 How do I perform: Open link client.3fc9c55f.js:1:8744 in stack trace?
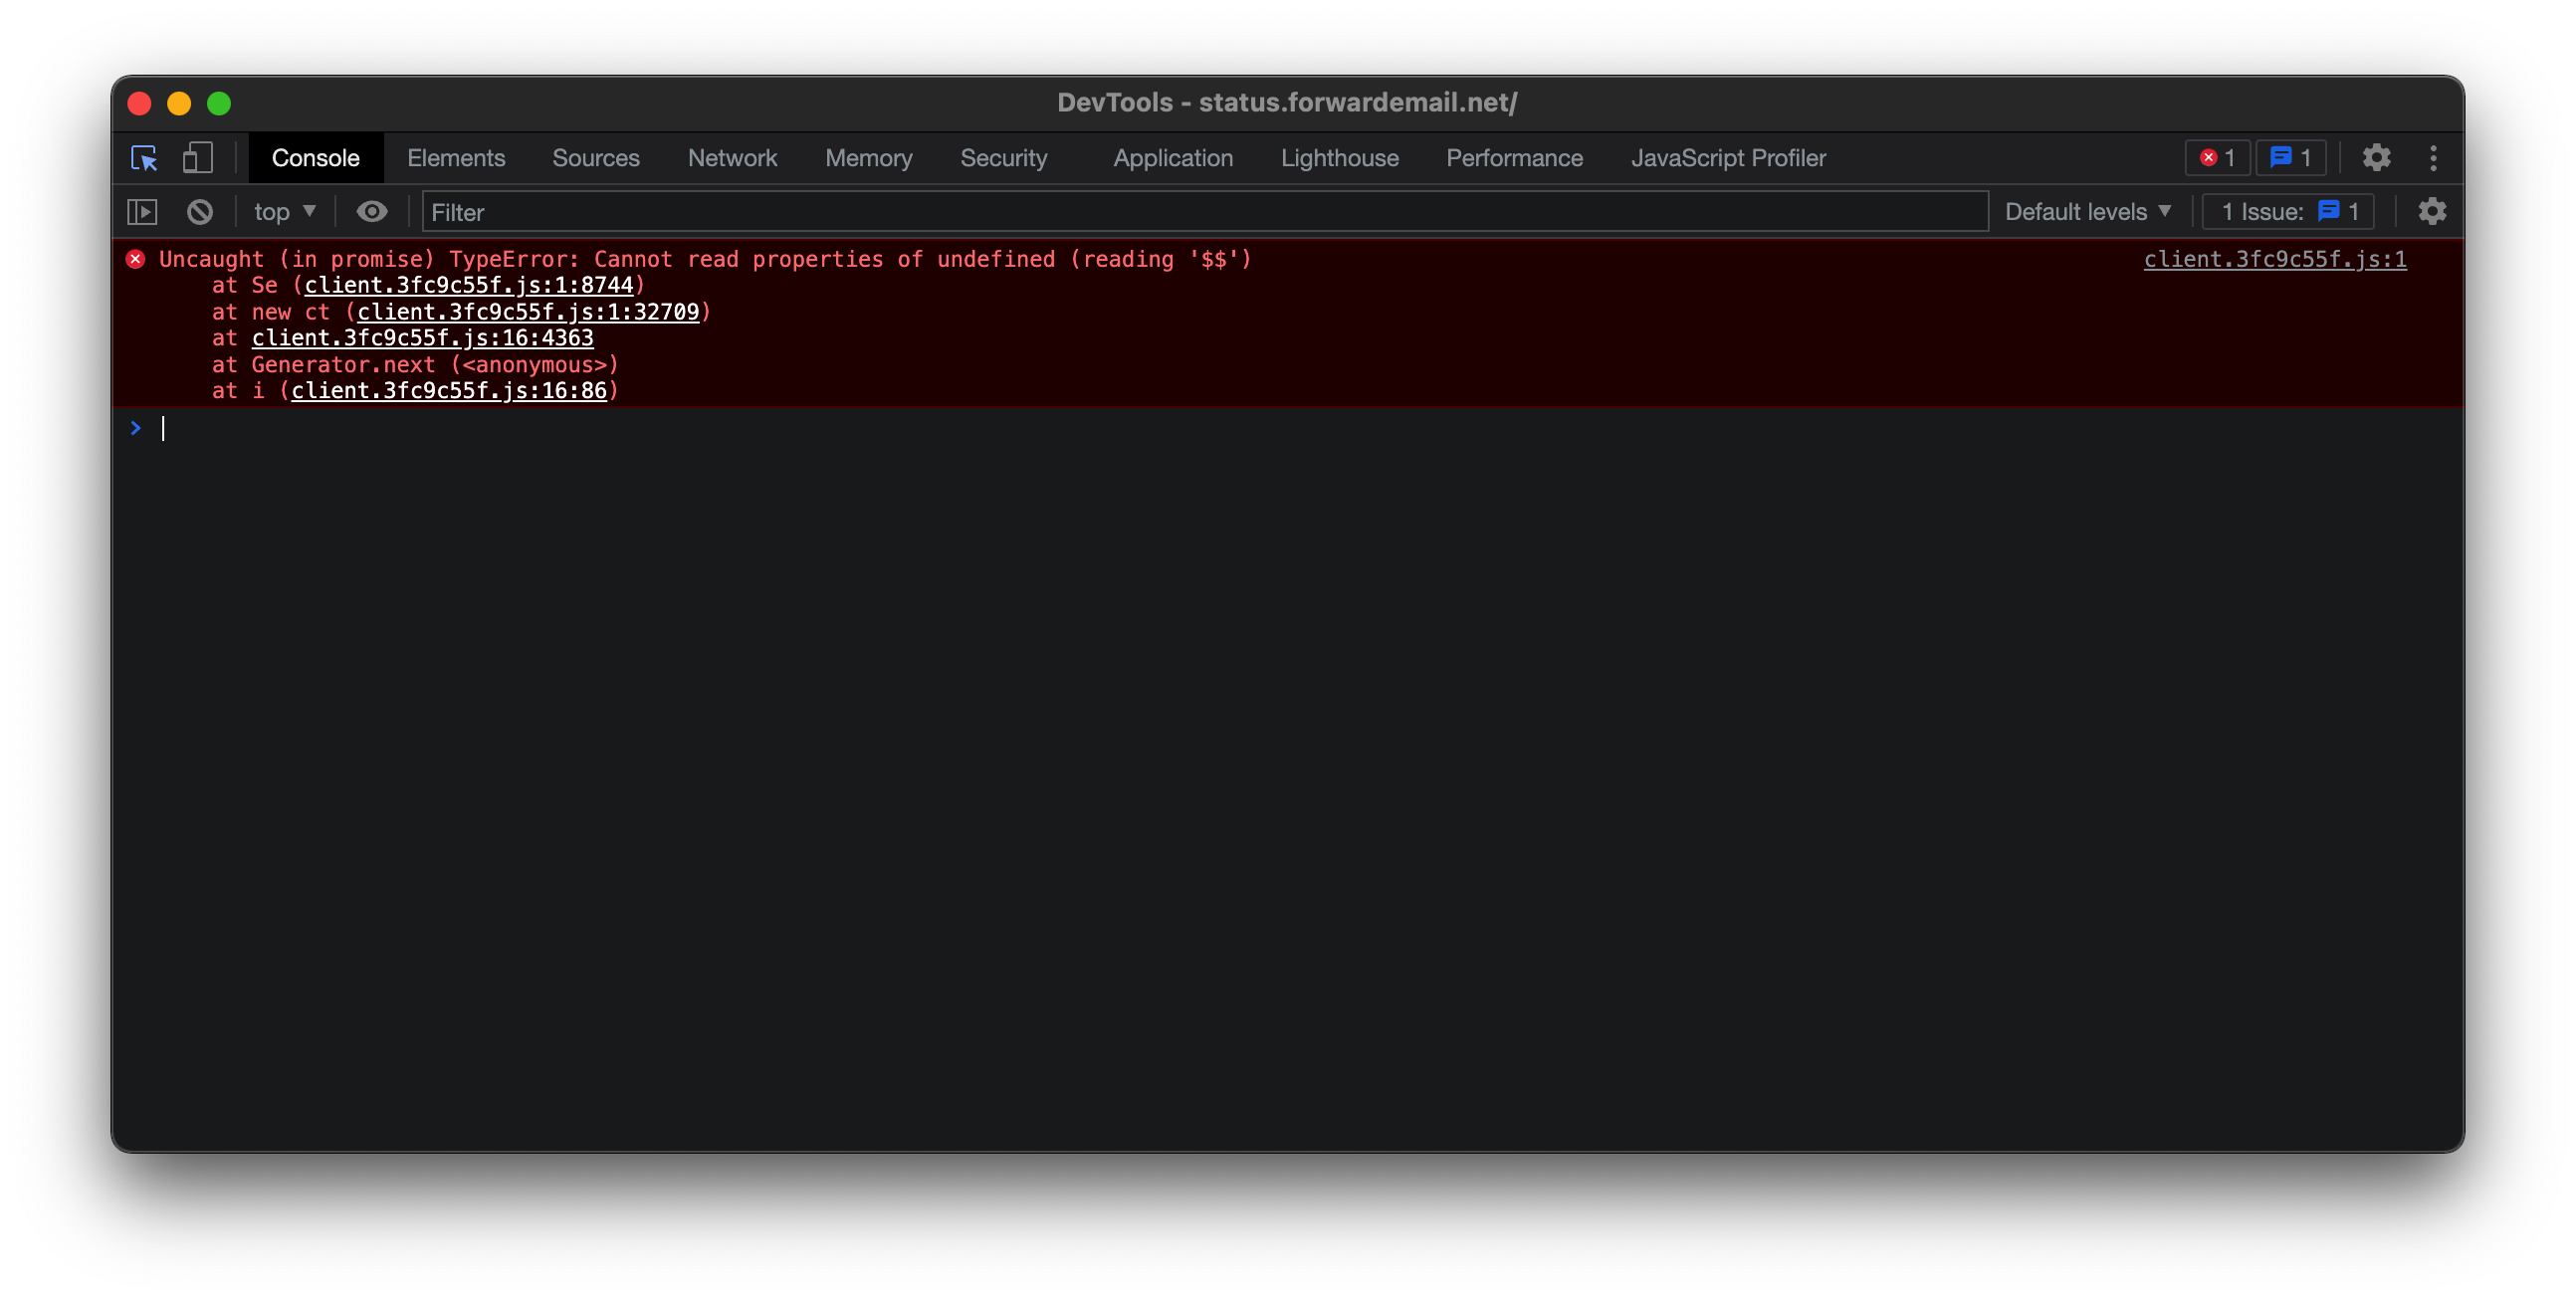(468, 285)
